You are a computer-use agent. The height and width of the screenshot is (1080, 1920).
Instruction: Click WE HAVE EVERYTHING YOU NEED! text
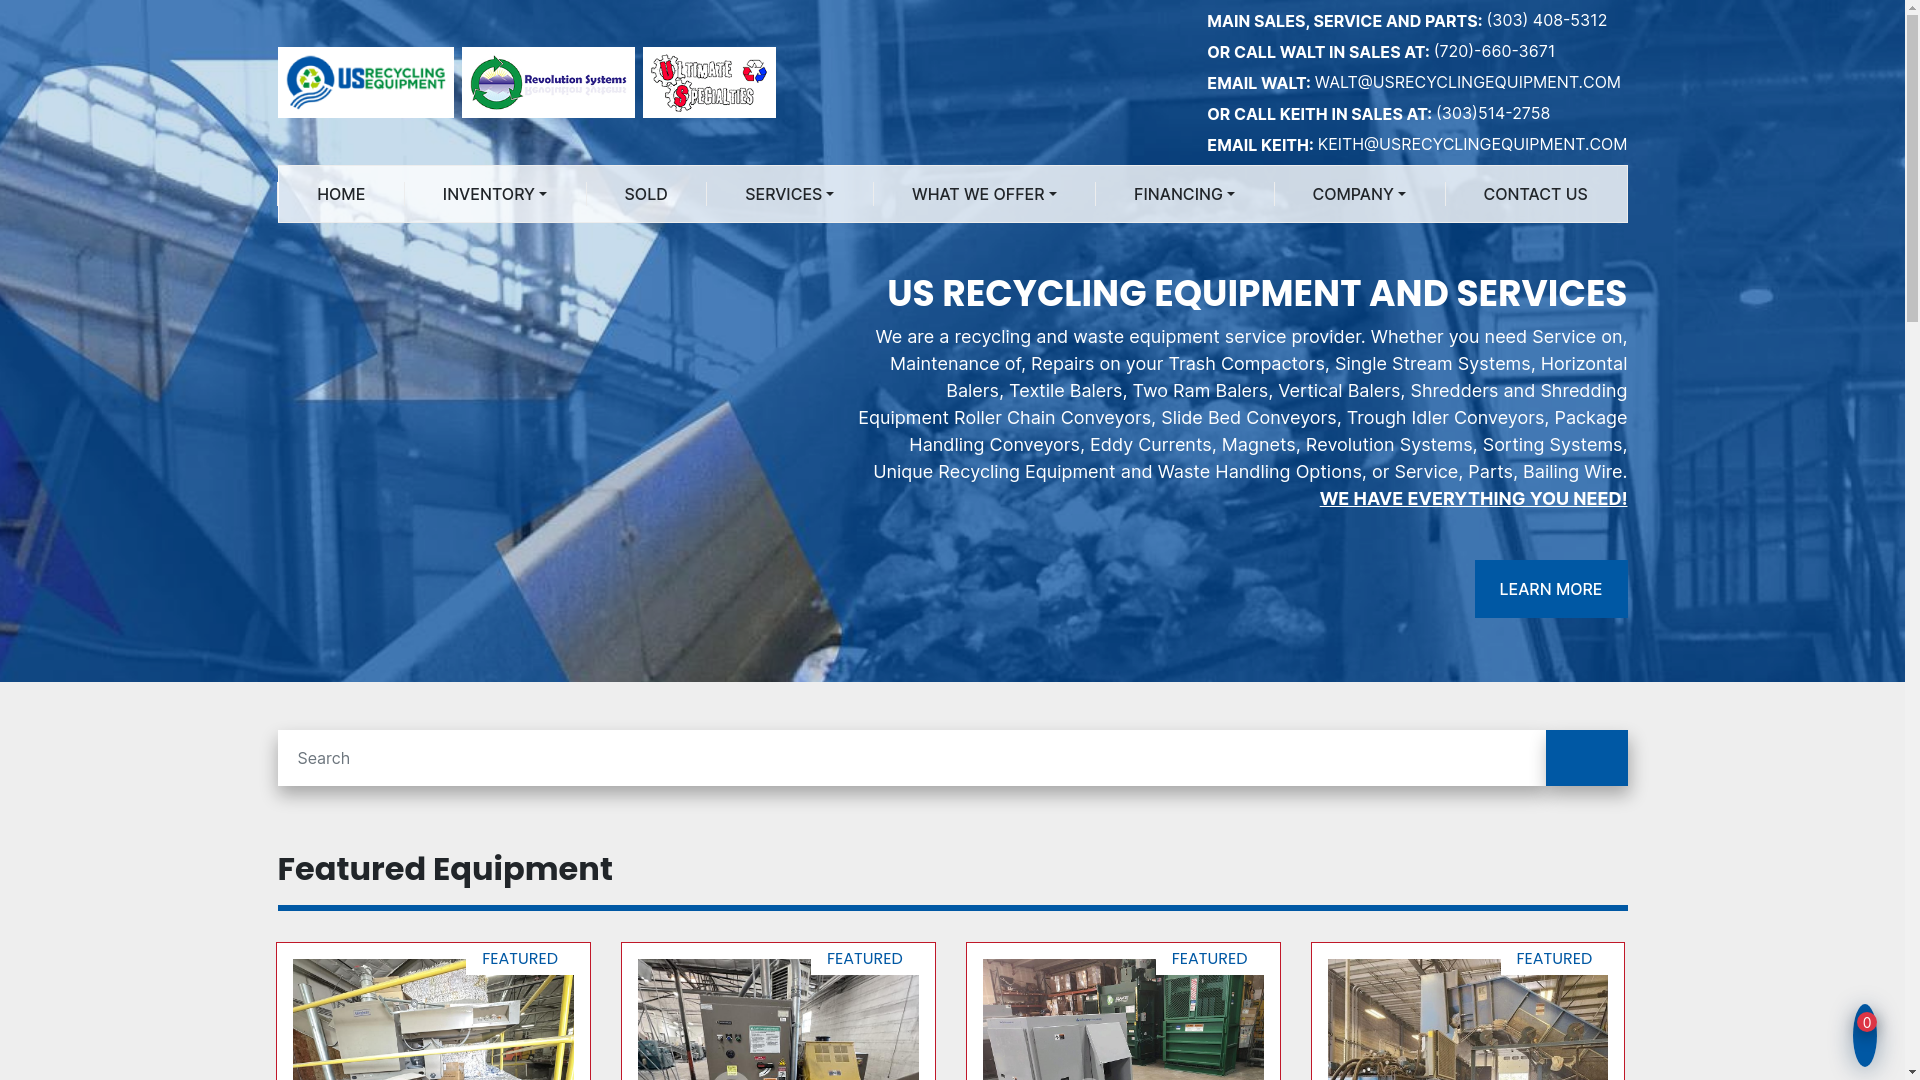pyautogui.click(x=1473, y=498)
